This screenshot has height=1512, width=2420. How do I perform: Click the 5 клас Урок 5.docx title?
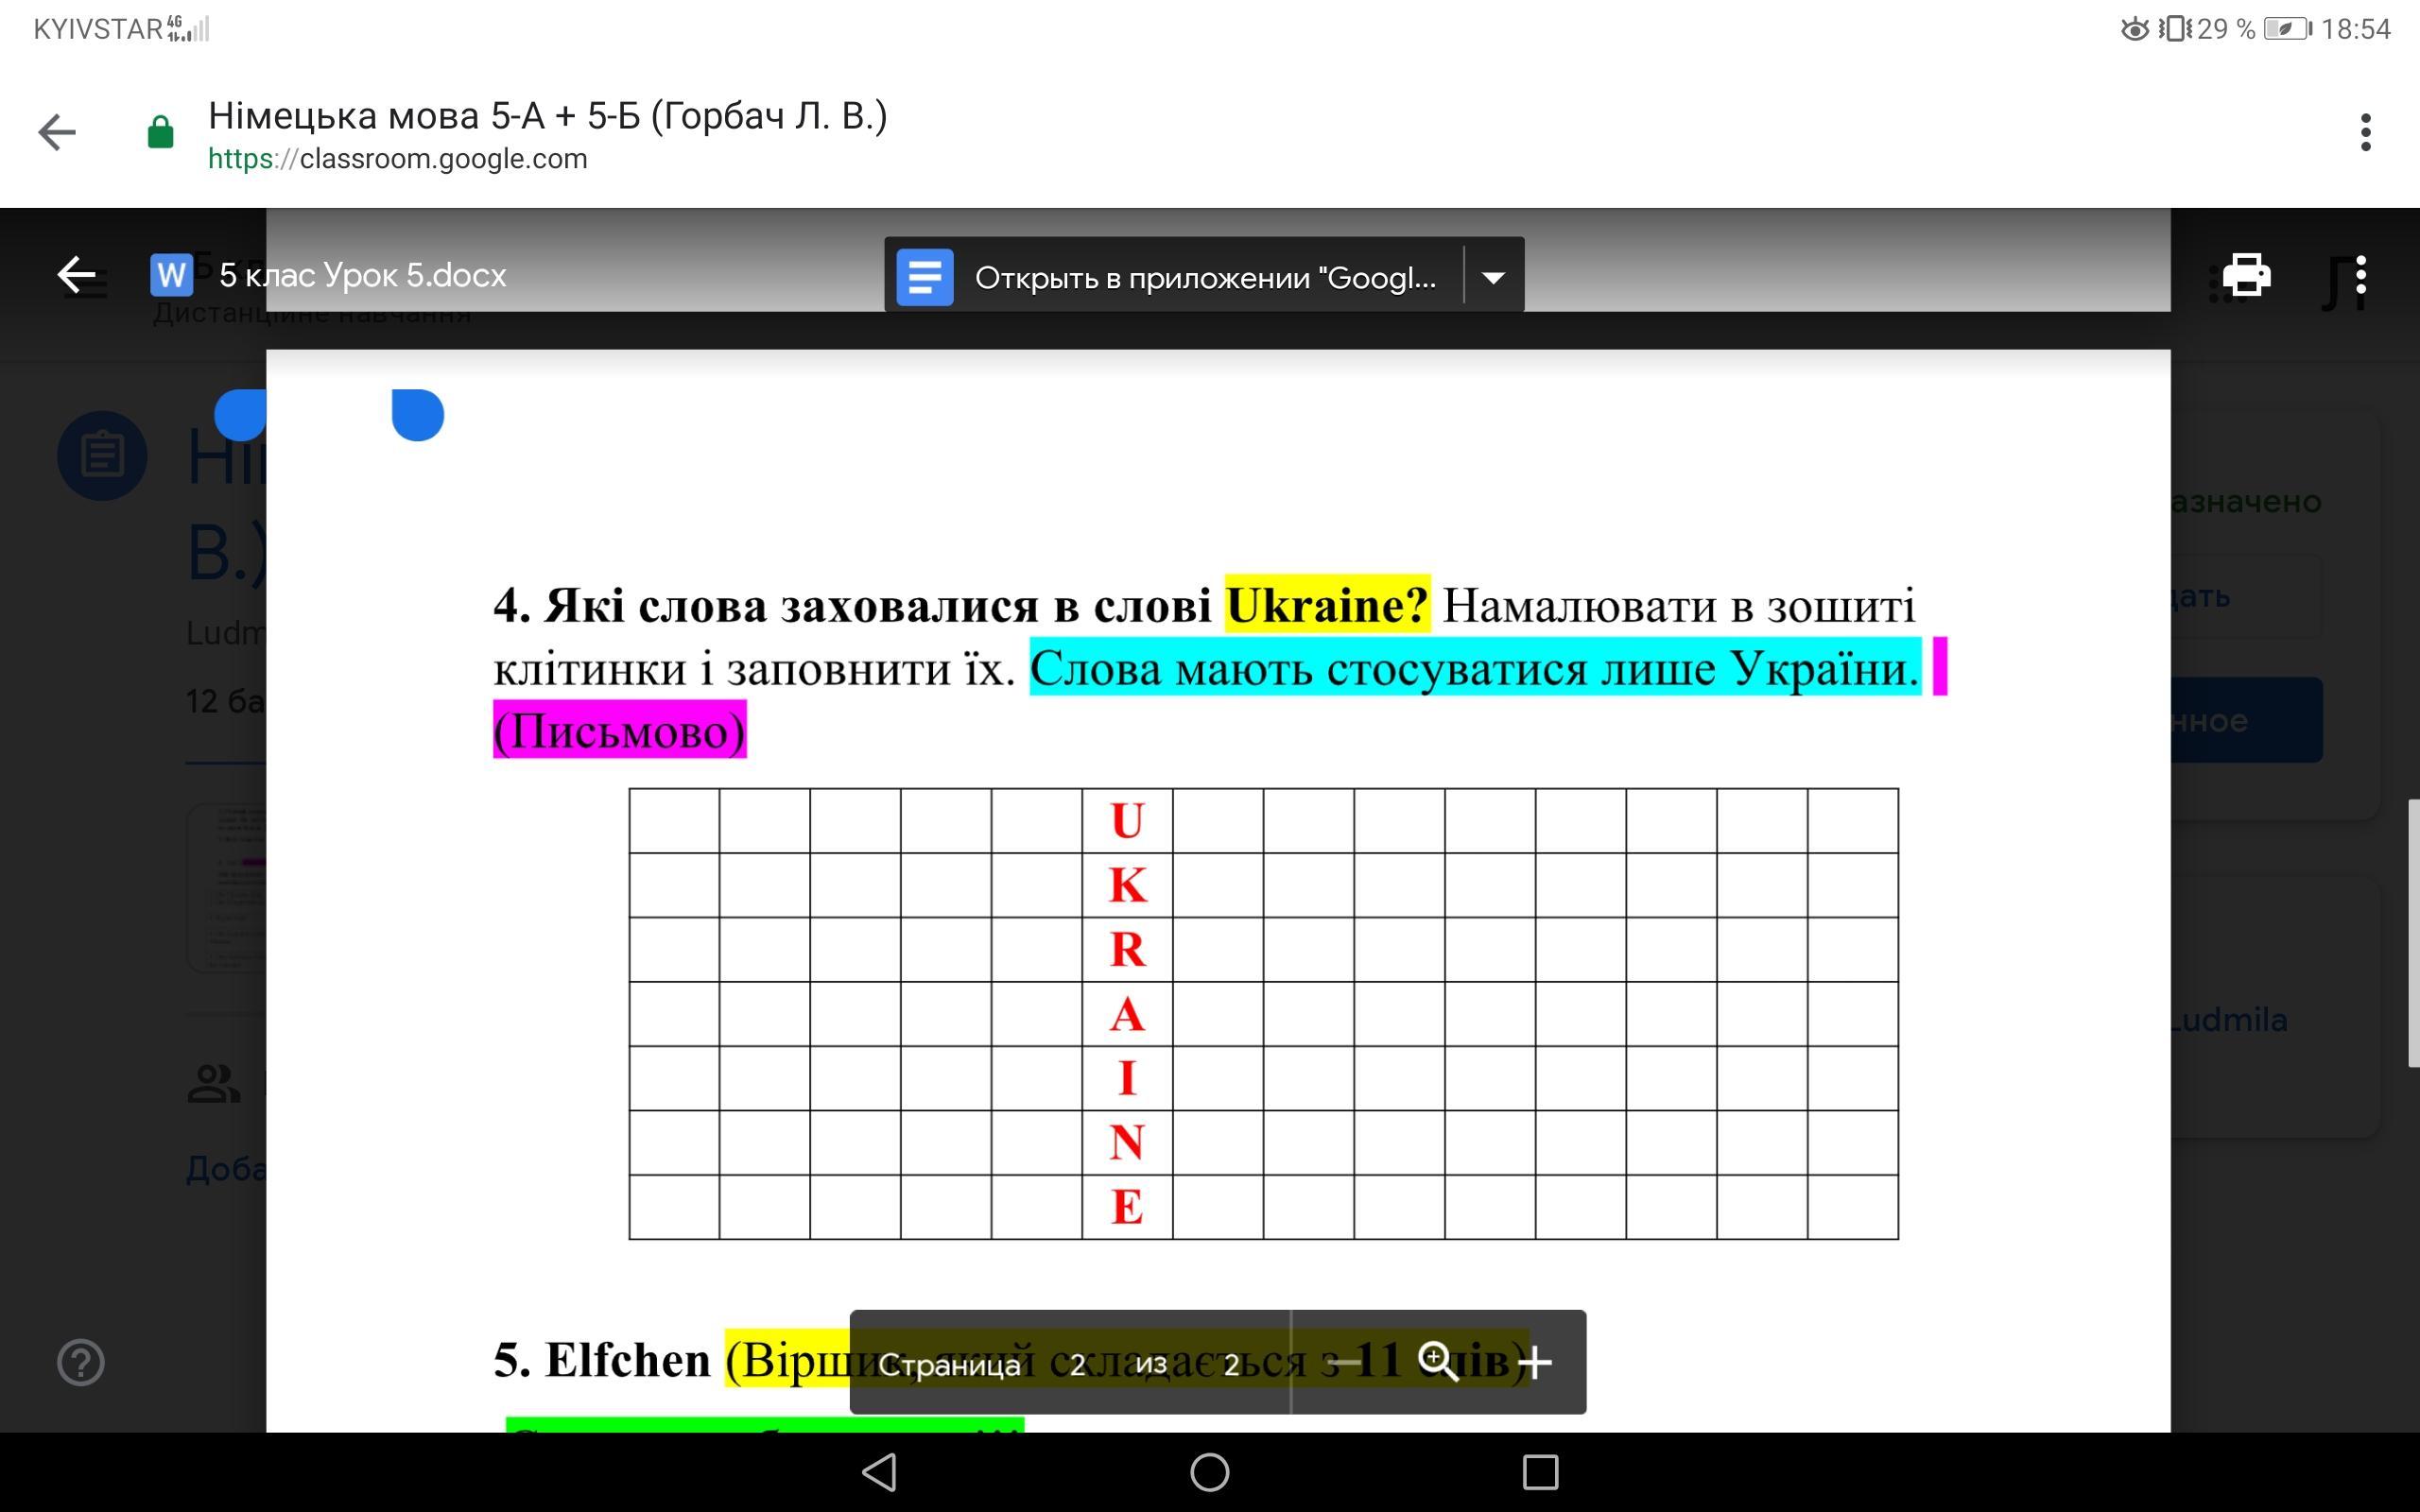(x=362, y=275)
